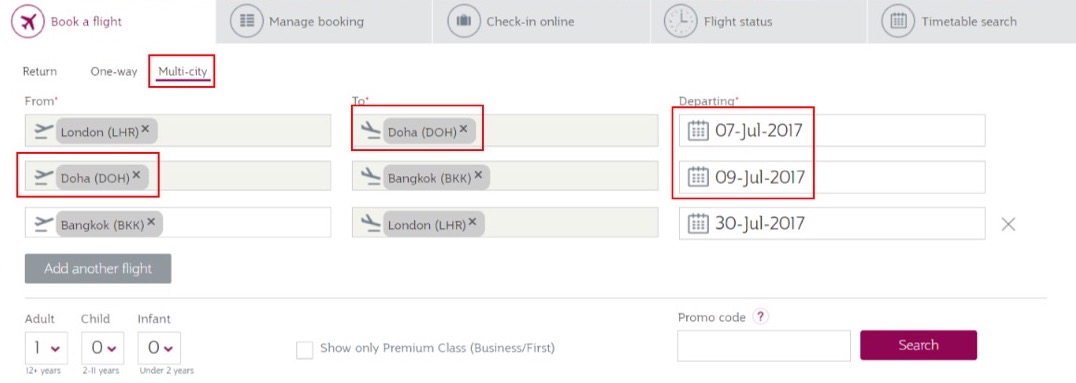
Task: Focus the Promo code input field
Action: 764,345
